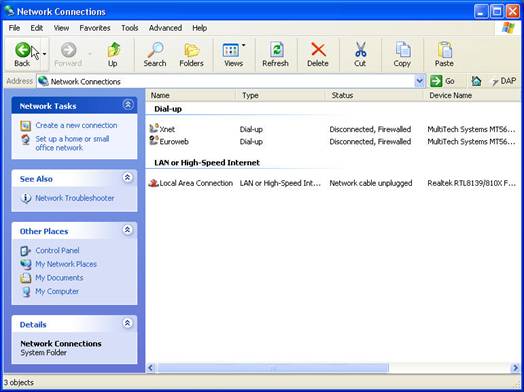This screenshot has height=392, width=524.
Task: Open the Help menu
Action: (200, 28)
